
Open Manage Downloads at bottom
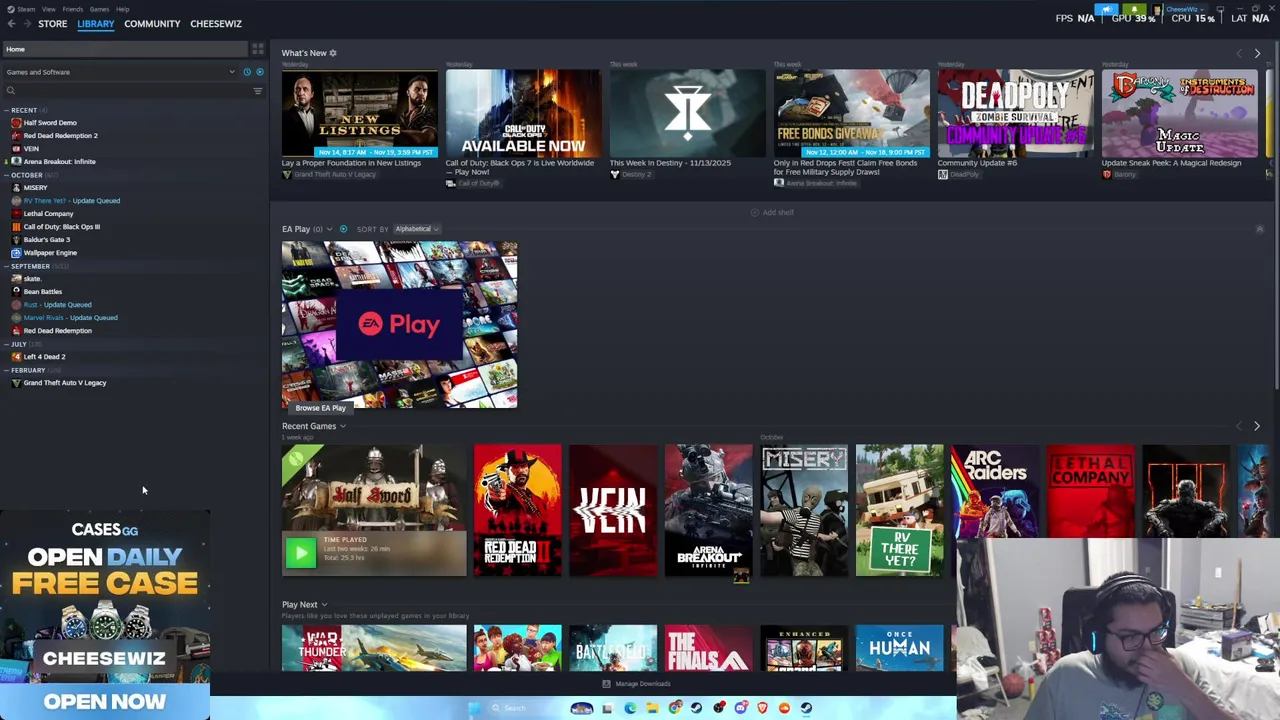coord(636,684)
